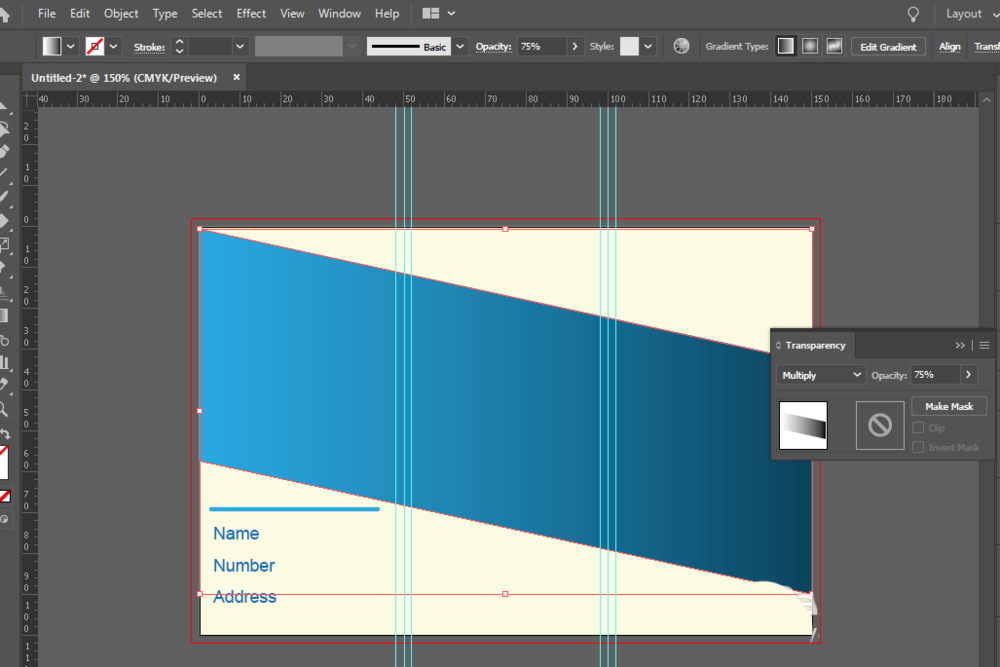Open the Transparency panel hamburger menu
1000x667 pixels.
[984, 346]
